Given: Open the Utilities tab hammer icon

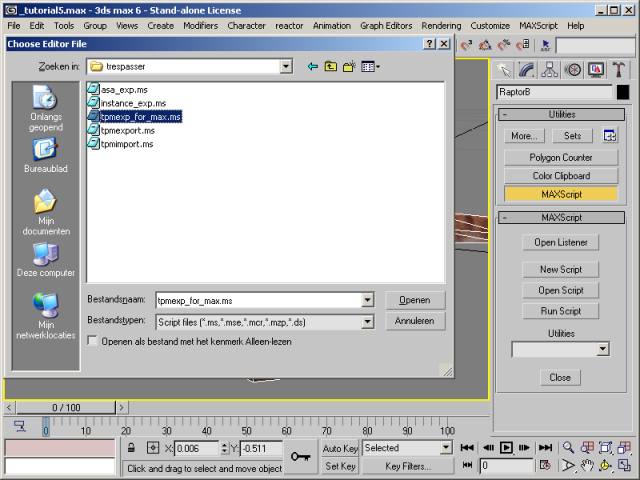Looking at the screenshot, I should tap(619, 70).
